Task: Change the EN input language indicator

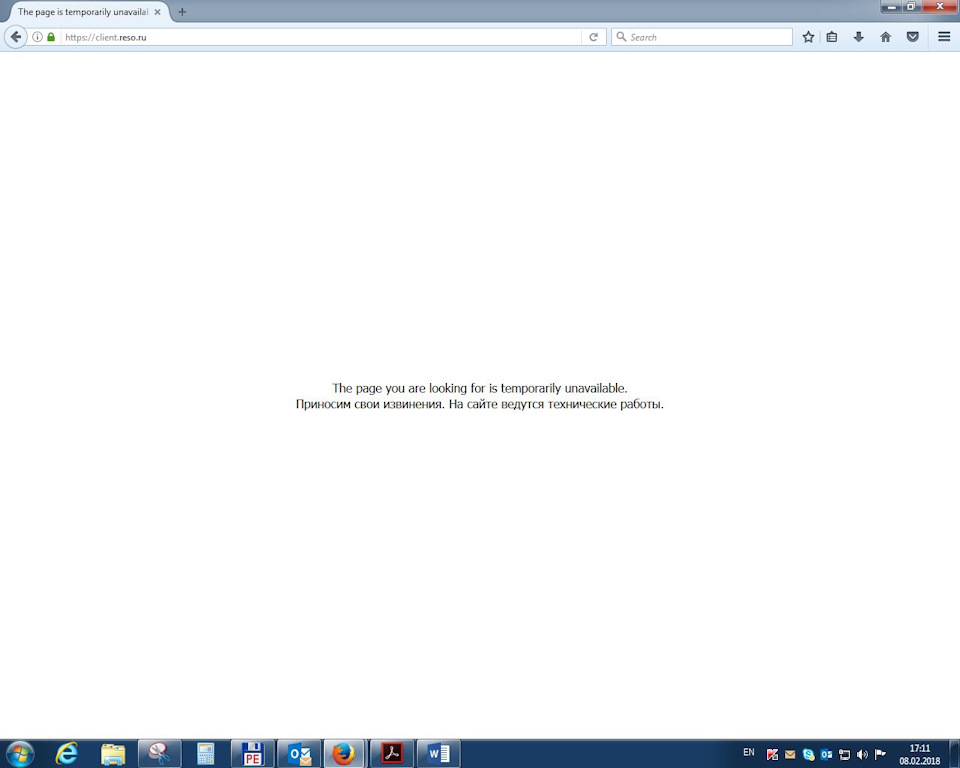Action: (749, 752)
